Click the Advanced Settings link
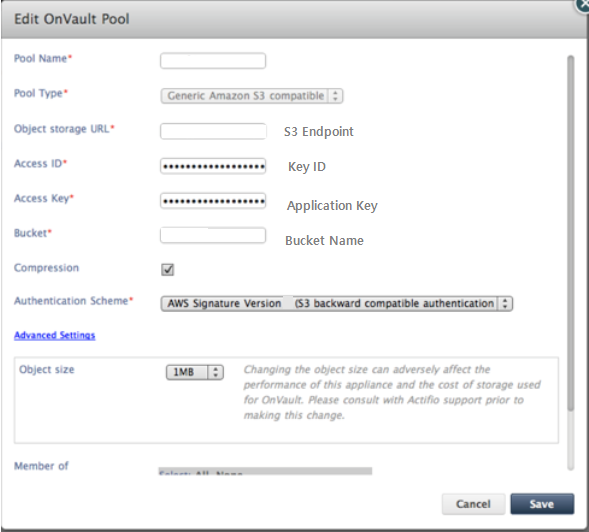The width and height of the screenshot is (589, 532). pos(55,335)
